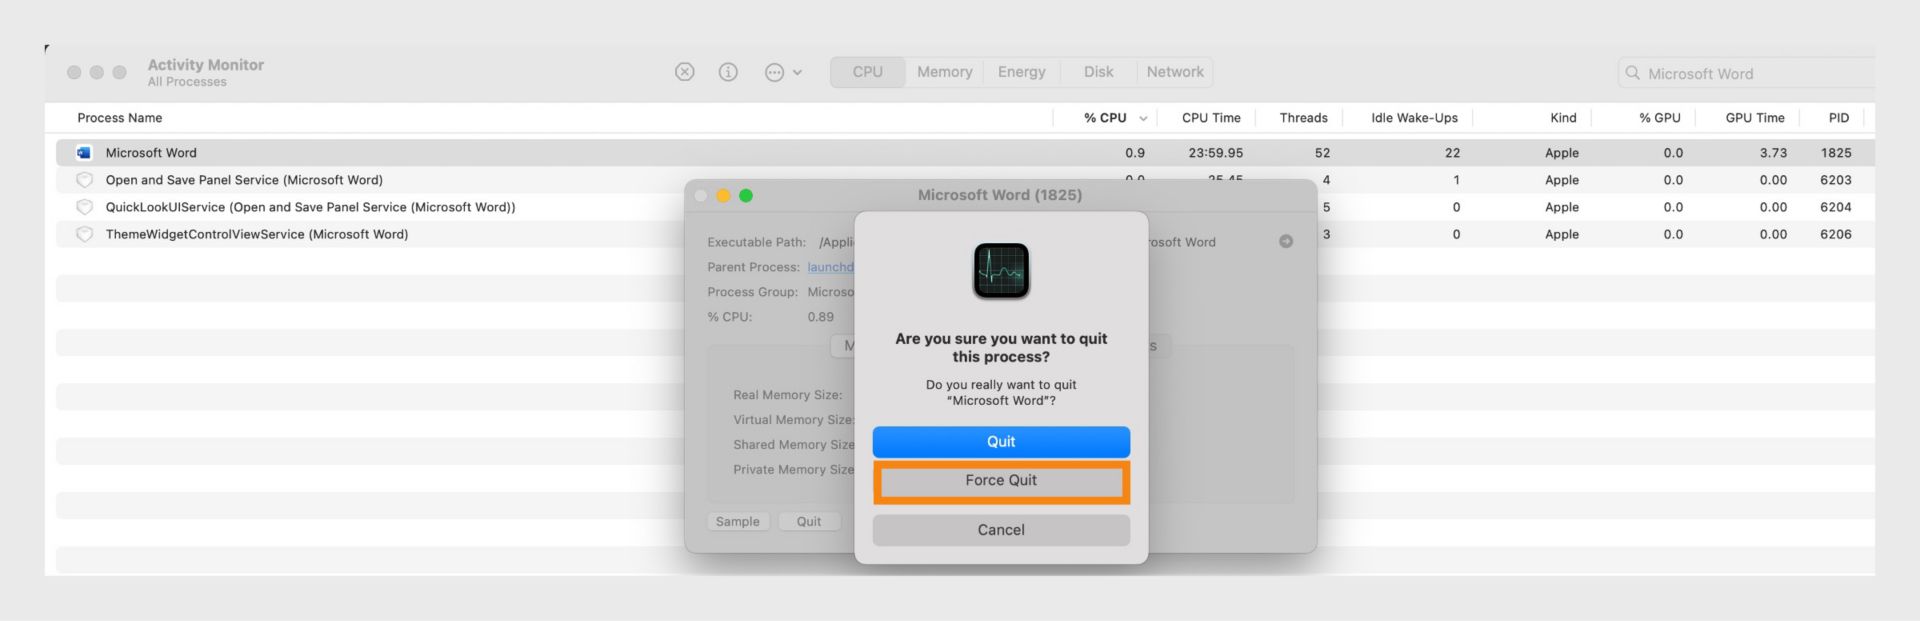This screenshot has height=621, width=1920.
Task: Sort by Threads column header
Action: click(1304, 118)
